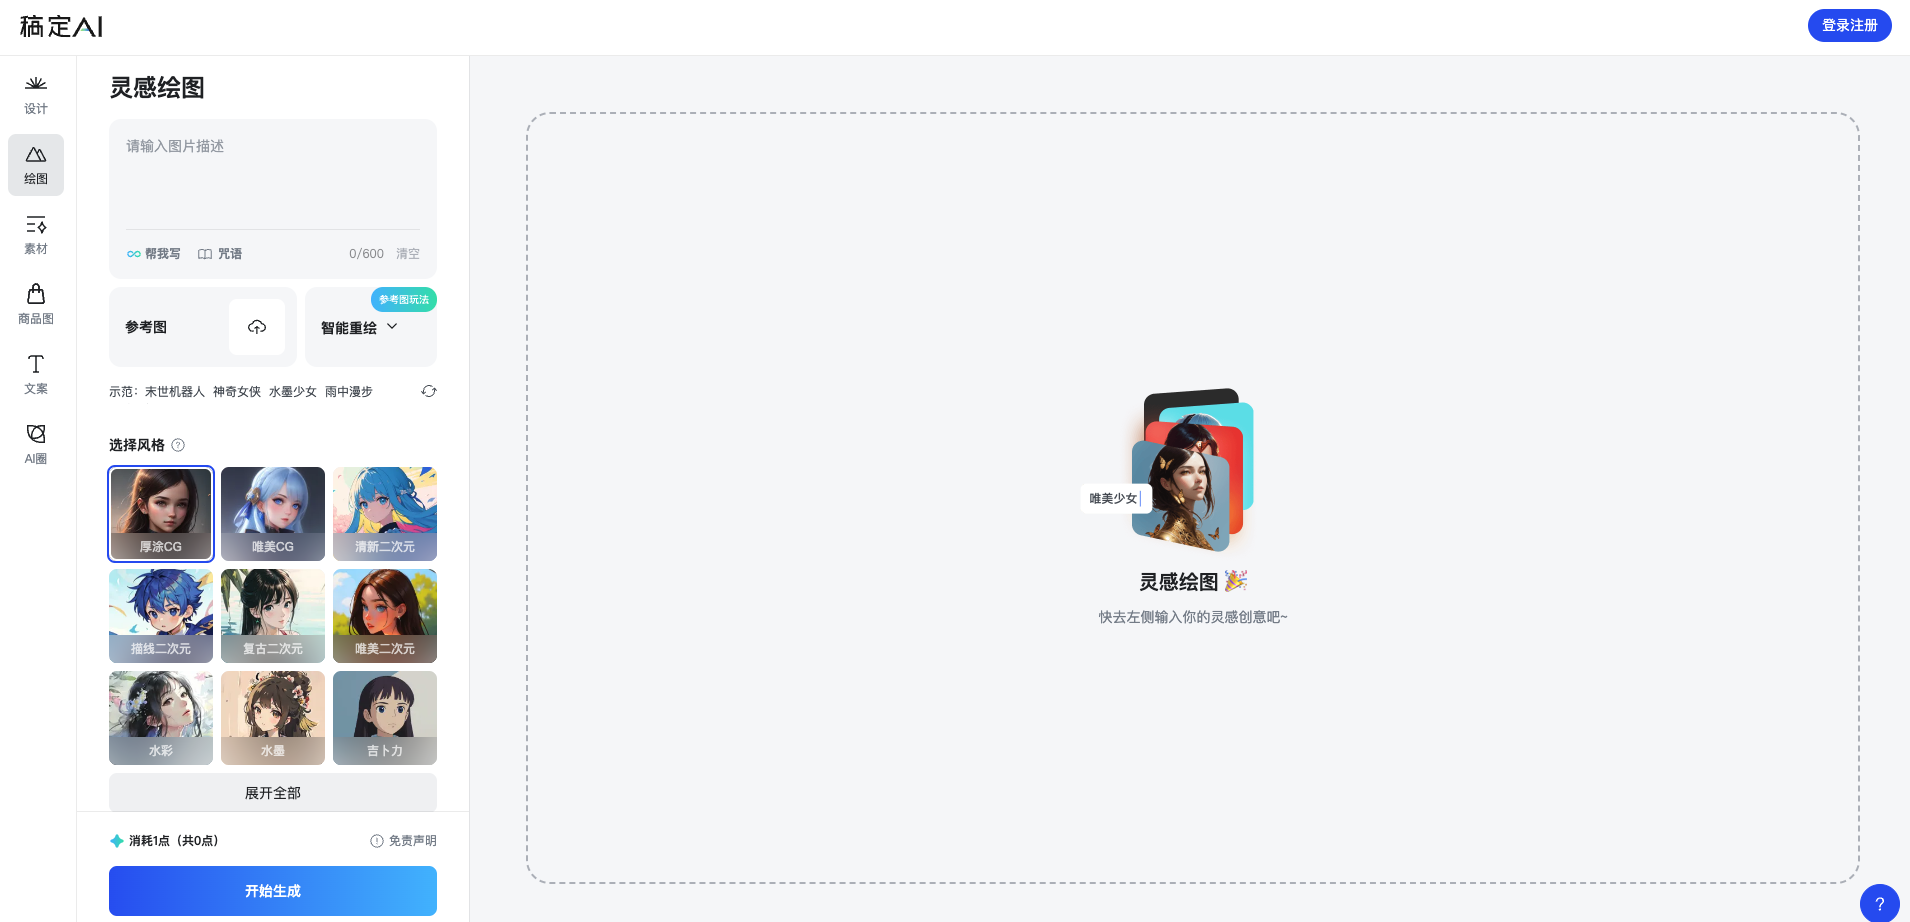Viewport: 1910px width, 922px height.
Task: Upload a reference image via cloud icon
Action: 257,327
